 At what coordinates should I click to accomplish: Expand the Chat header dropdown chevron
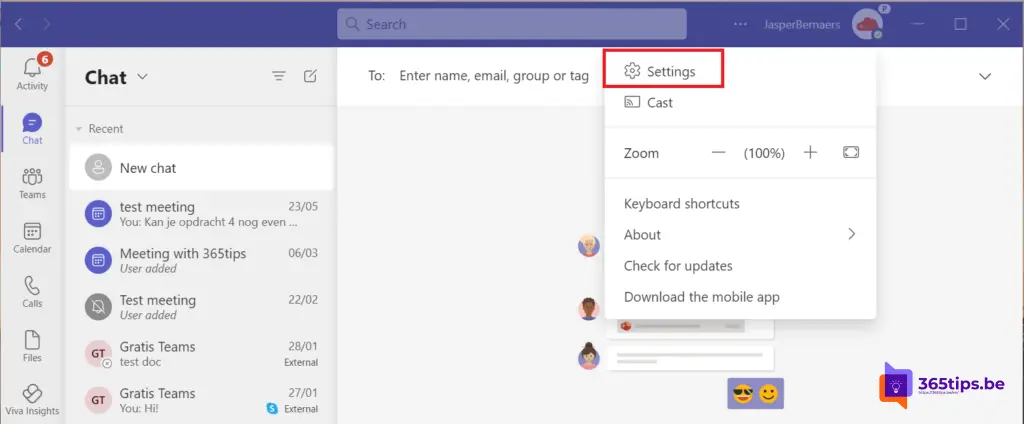pos(142,77)
